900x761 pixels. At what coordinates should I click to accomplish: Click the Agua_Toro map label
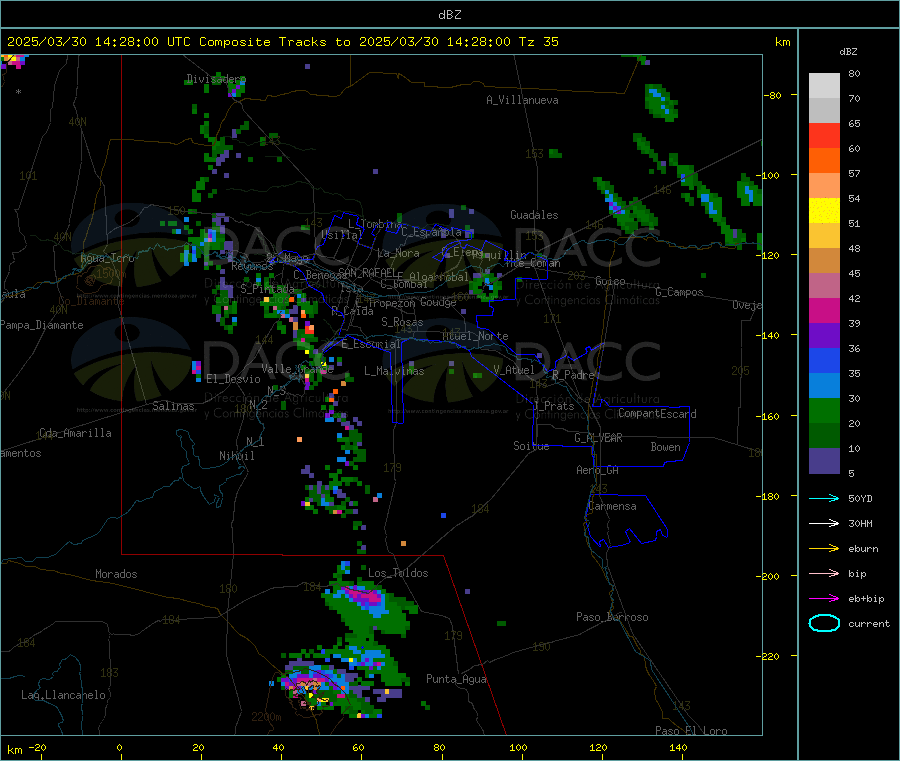[x=107, y=258]
